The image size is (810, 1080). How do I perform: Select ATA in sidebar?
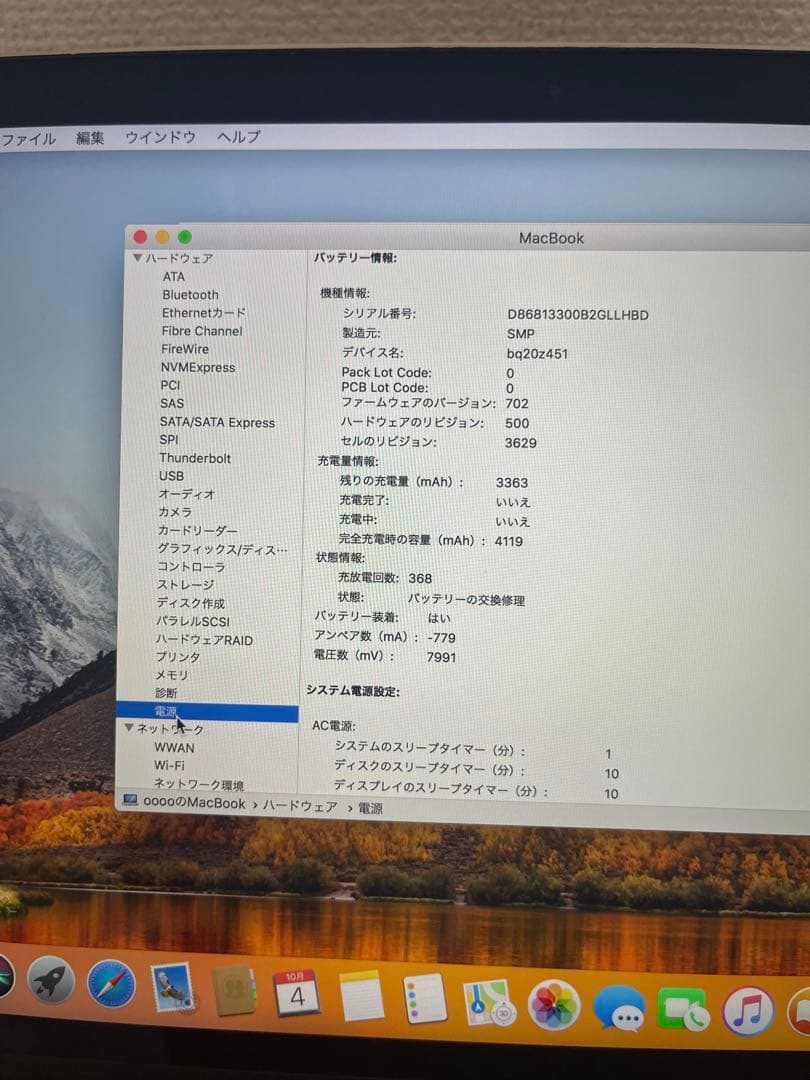[174, 276]
